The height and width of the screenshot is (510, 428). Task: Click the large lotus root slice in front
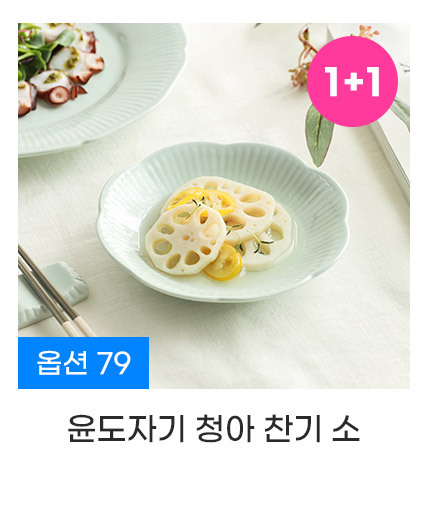point(183,238)
